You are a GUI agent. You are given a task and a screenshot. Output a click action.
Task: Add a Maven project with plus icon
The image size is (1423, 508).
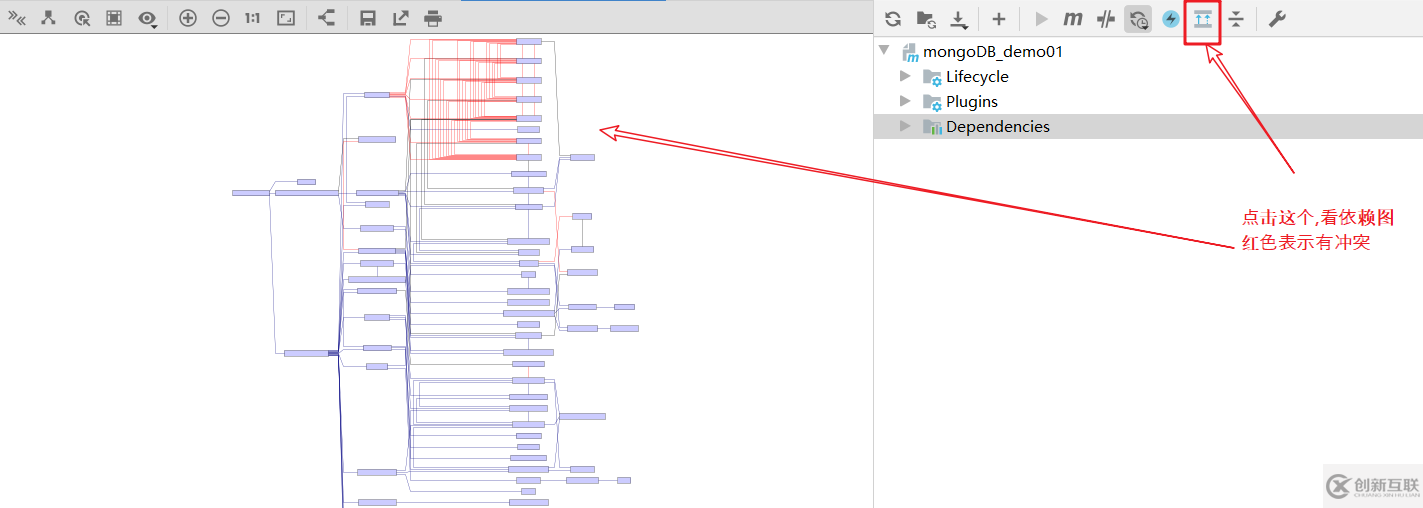[x=998, y=19]
